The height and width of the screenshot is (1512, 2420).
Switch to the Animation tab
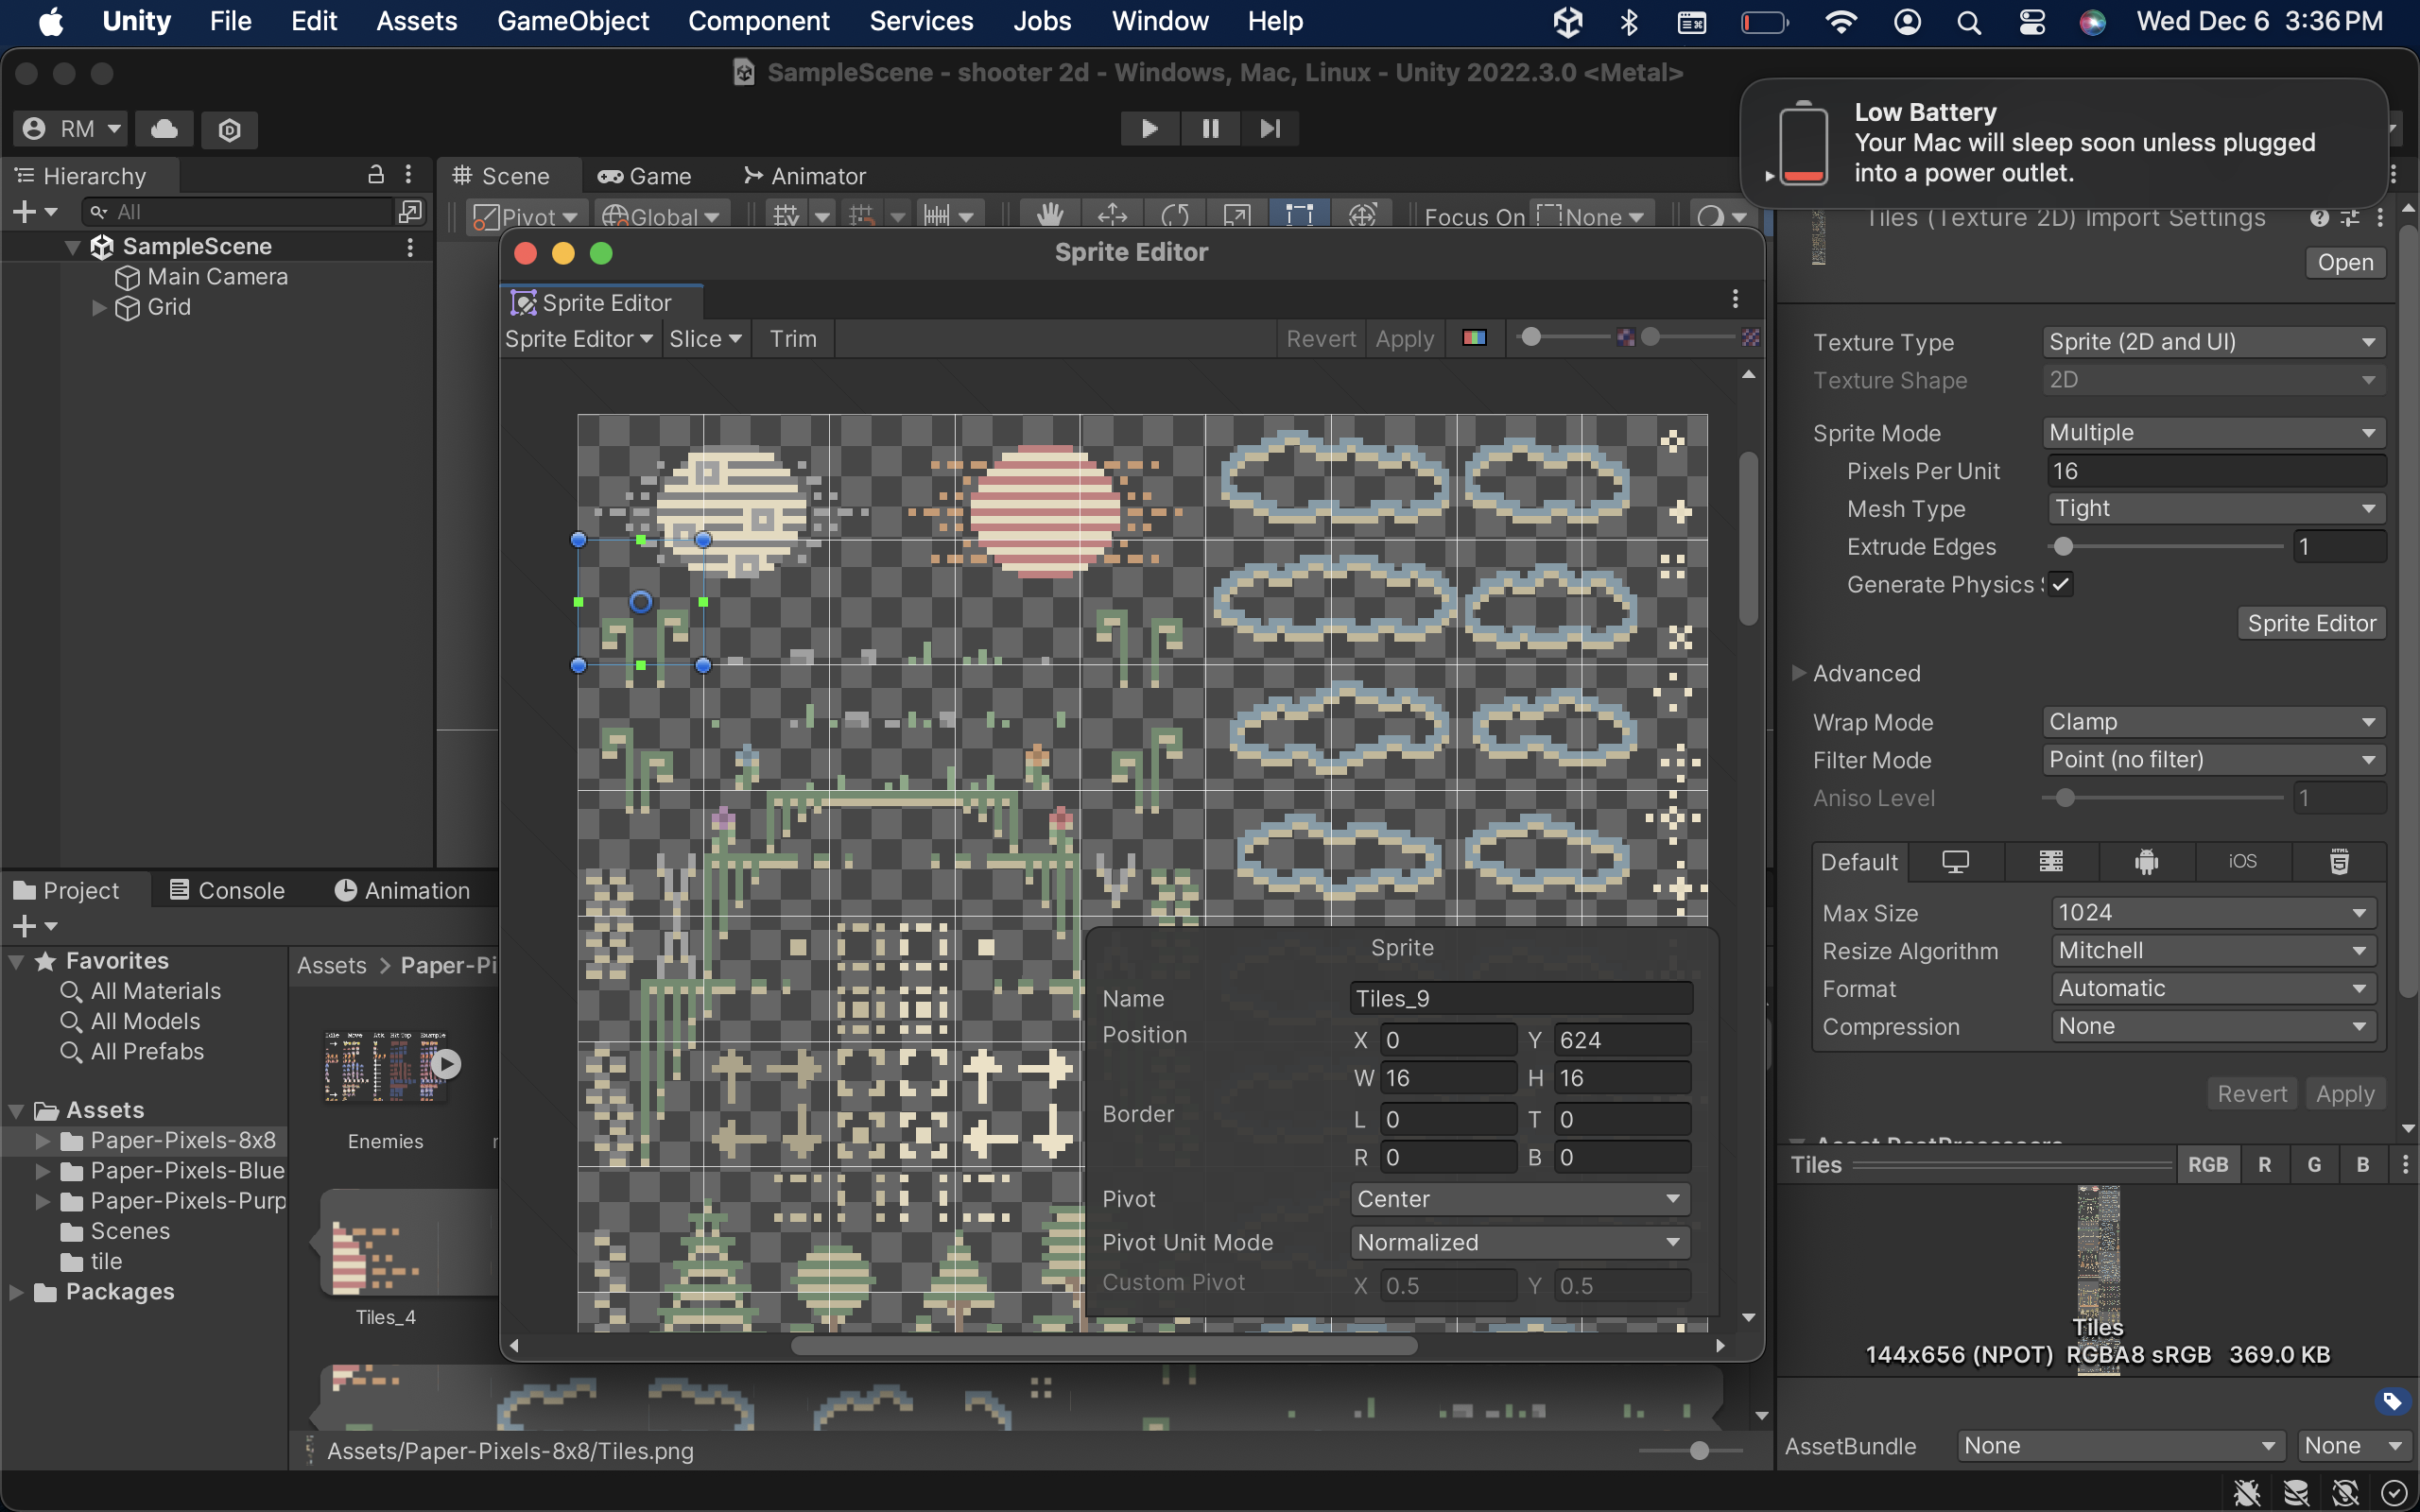click(x=402, y=890)
